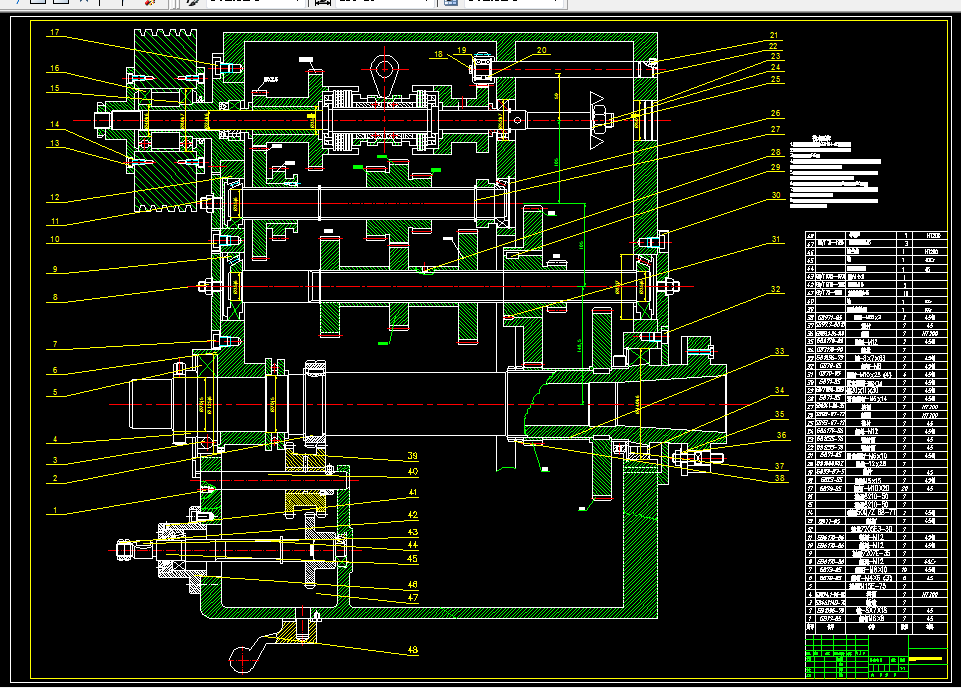
Task: Click the text style brush icon
Action: 192,2
